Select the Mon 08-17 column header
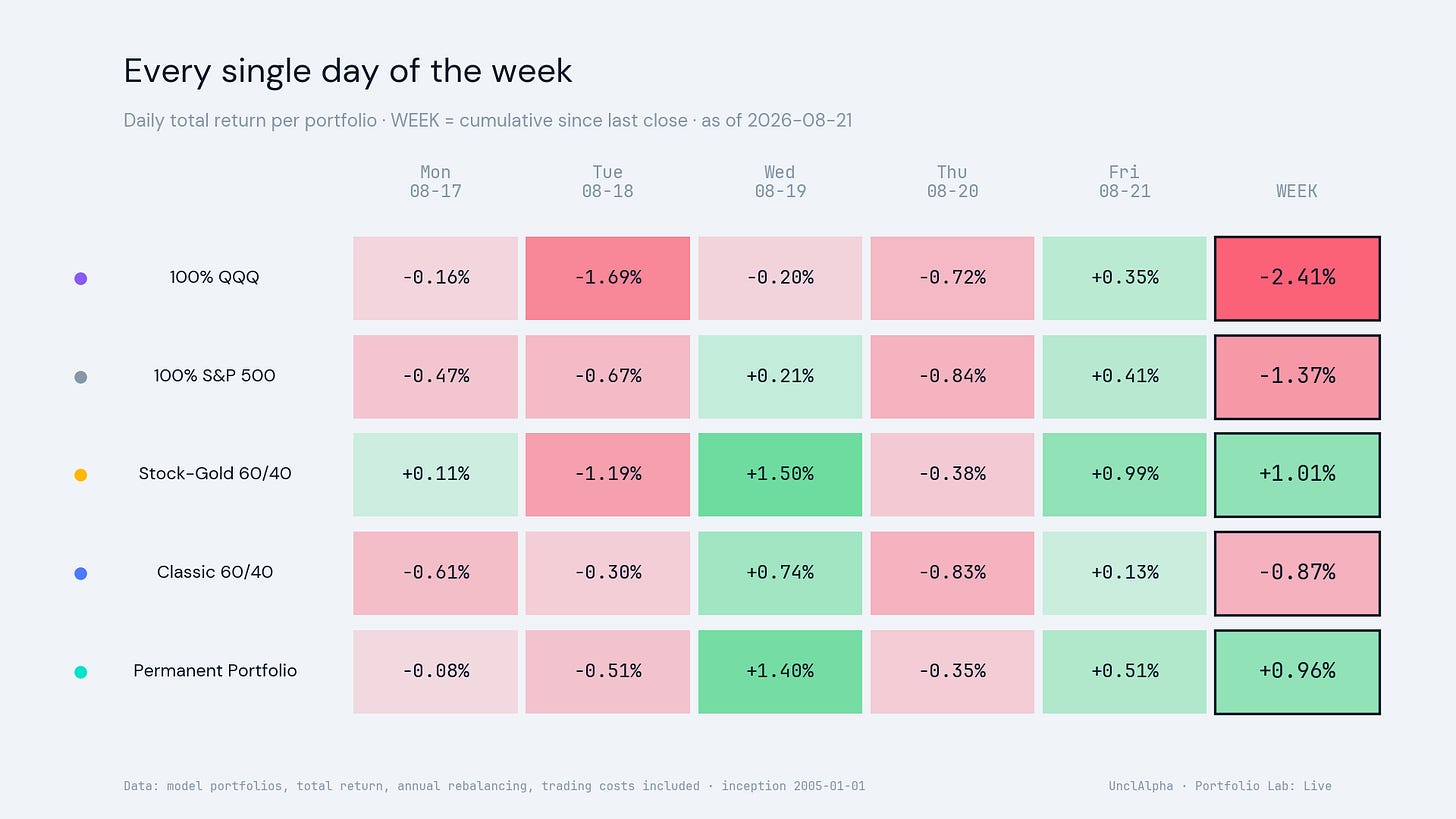The image size is (1456, 819). [436, 181]
